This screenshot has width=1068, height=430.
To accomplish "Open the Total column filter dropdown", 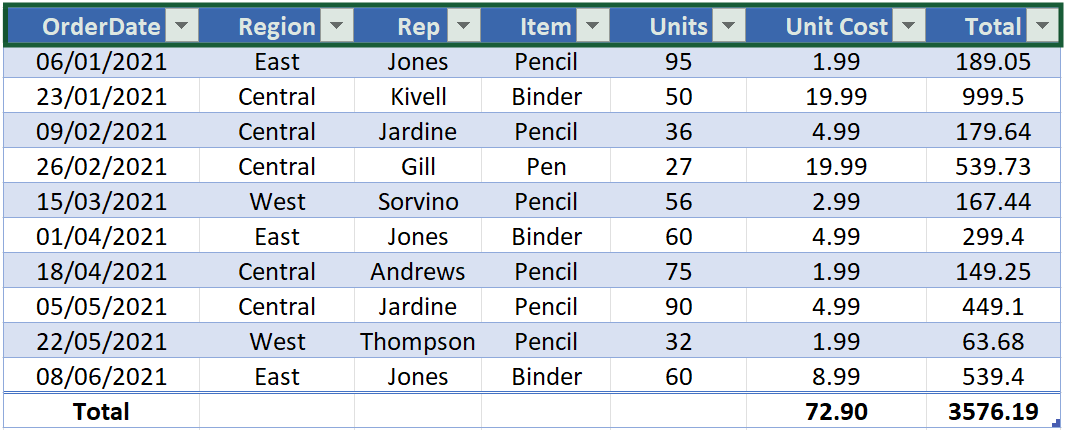I will (1042, 27).
